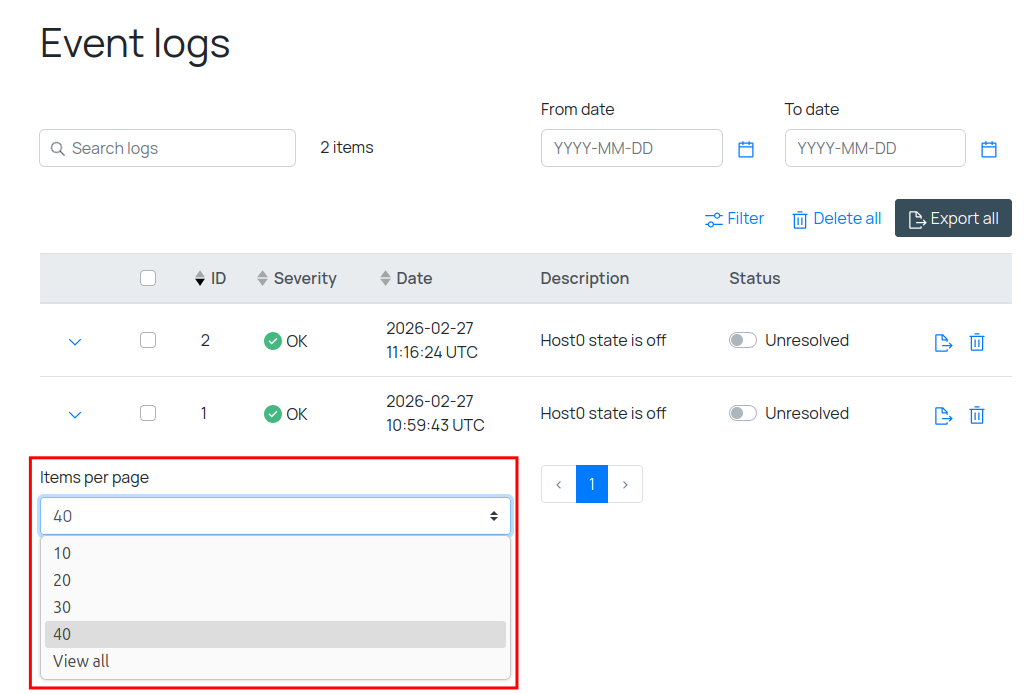This screenshot has width=1034, height=694.
Task: Toggle resolved status for log ID 2
Action: 743,340
